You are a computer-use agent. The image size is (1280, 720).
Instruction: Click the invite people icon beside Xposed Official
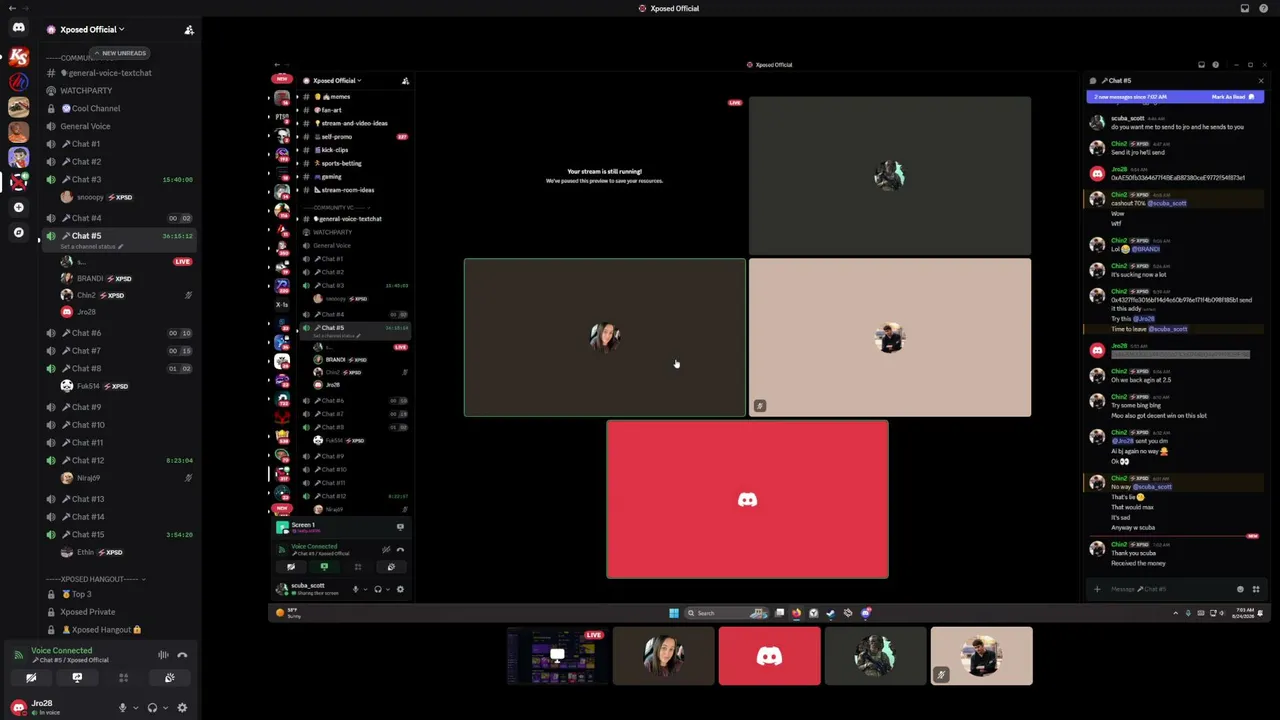tap(189, 30)
